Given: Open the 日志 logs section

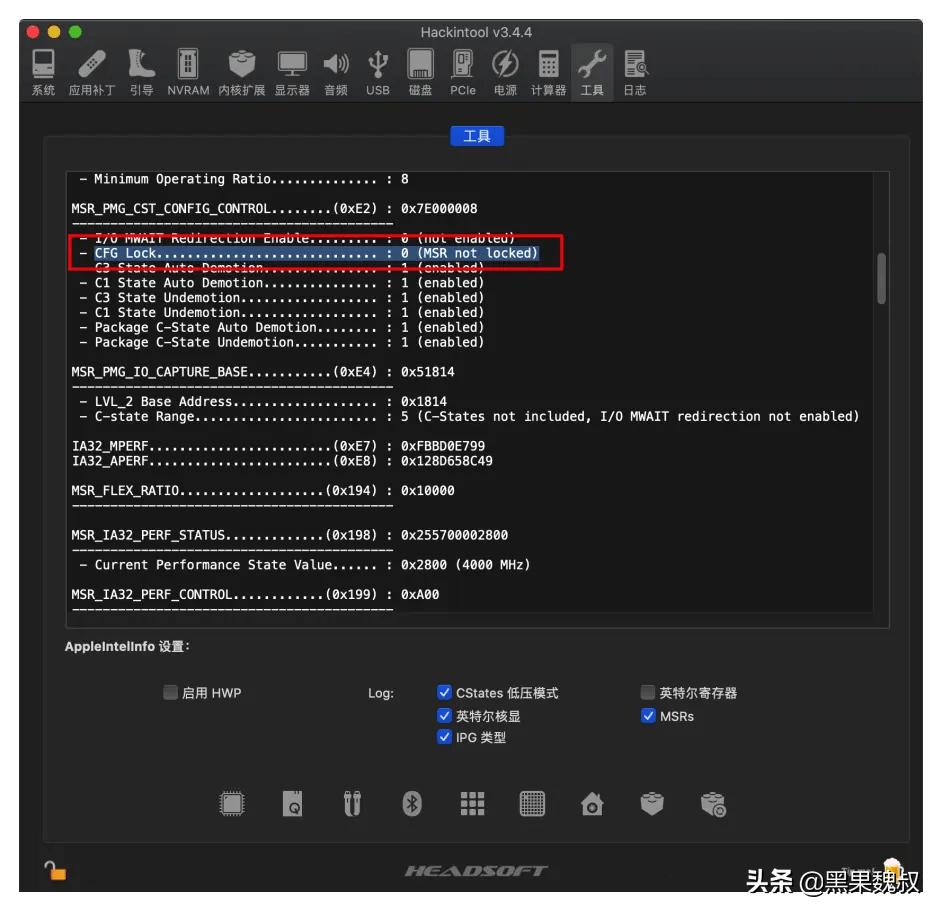Looking at the screenshot, I should click(x=635, y=73).
